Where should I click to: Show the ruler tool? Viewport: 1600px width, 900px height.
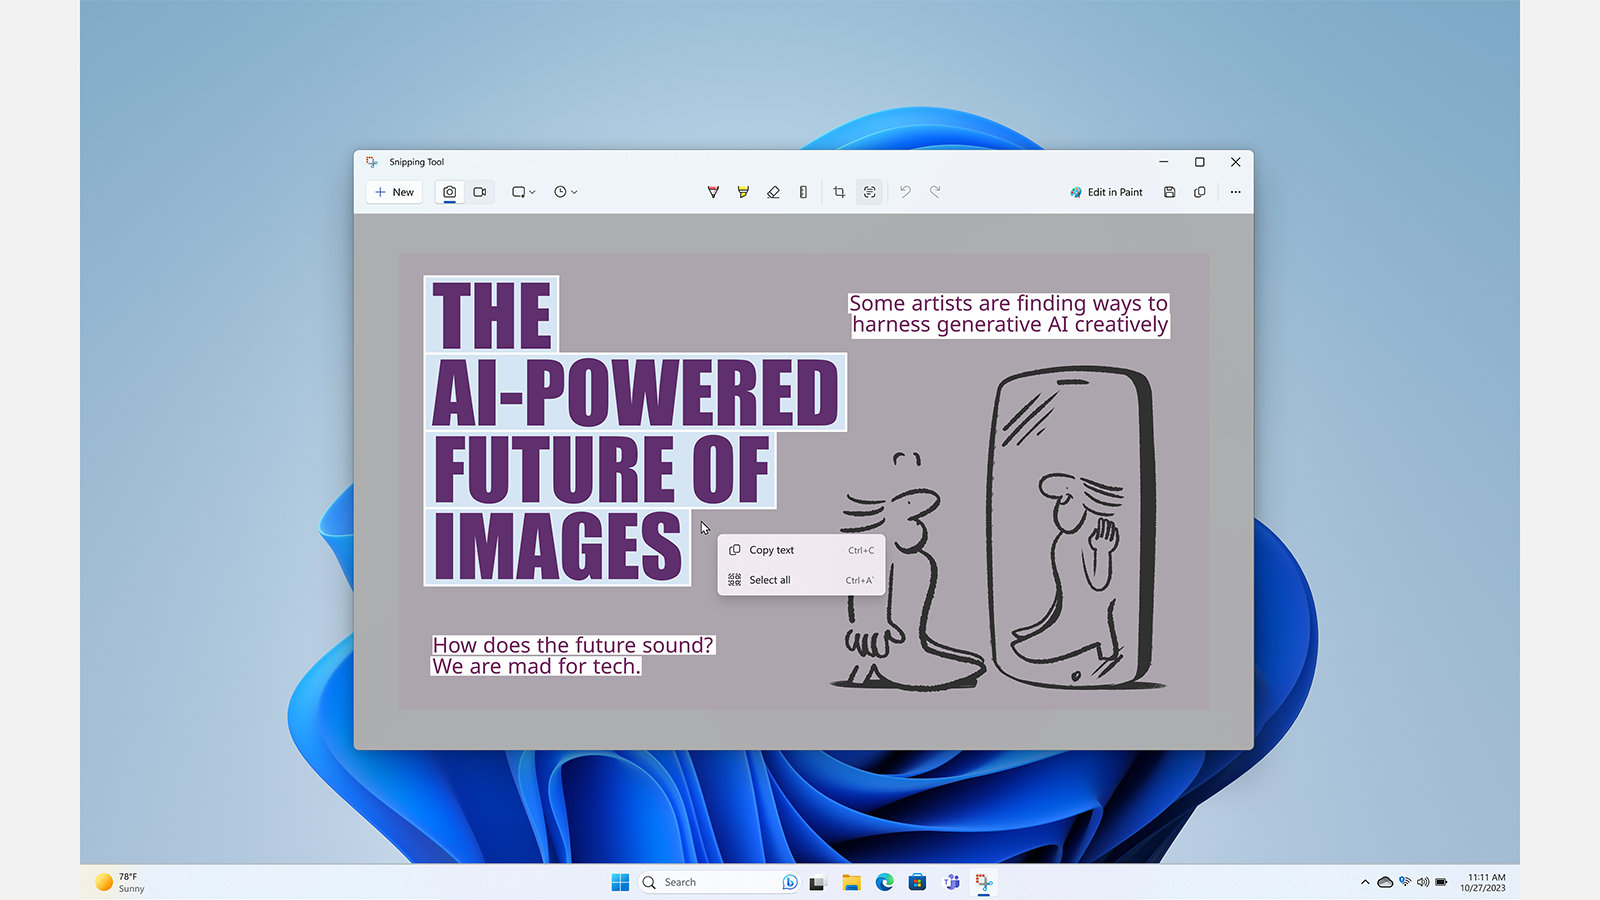[803, 192]
